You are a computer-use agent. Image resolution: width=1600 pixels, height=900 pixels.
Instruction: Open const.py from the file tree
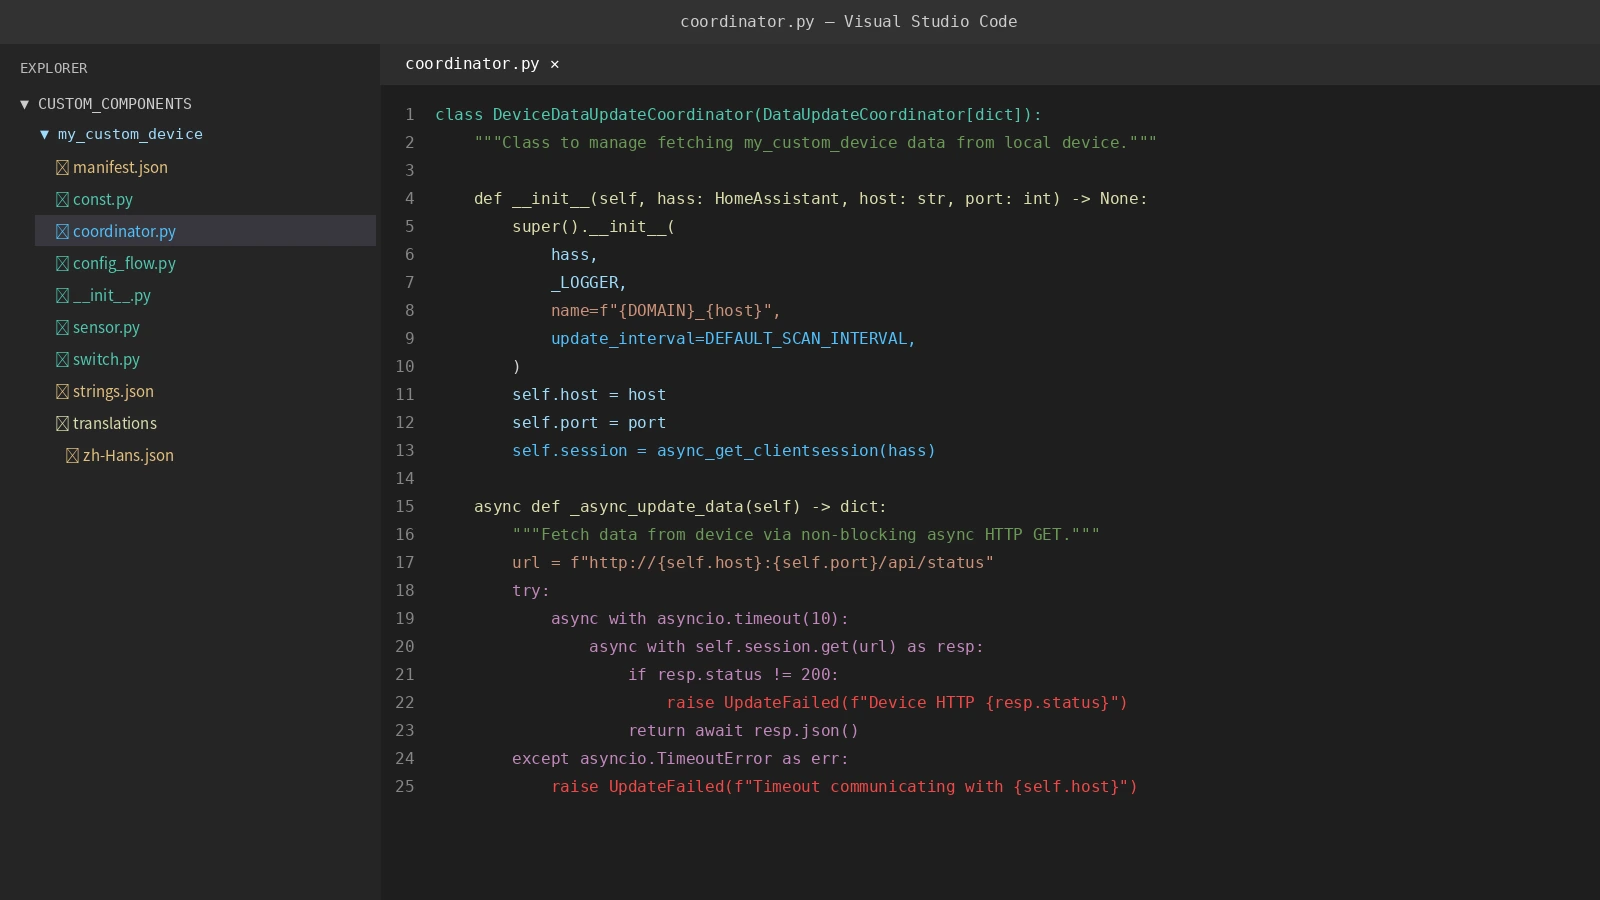(x=103, y=199)
